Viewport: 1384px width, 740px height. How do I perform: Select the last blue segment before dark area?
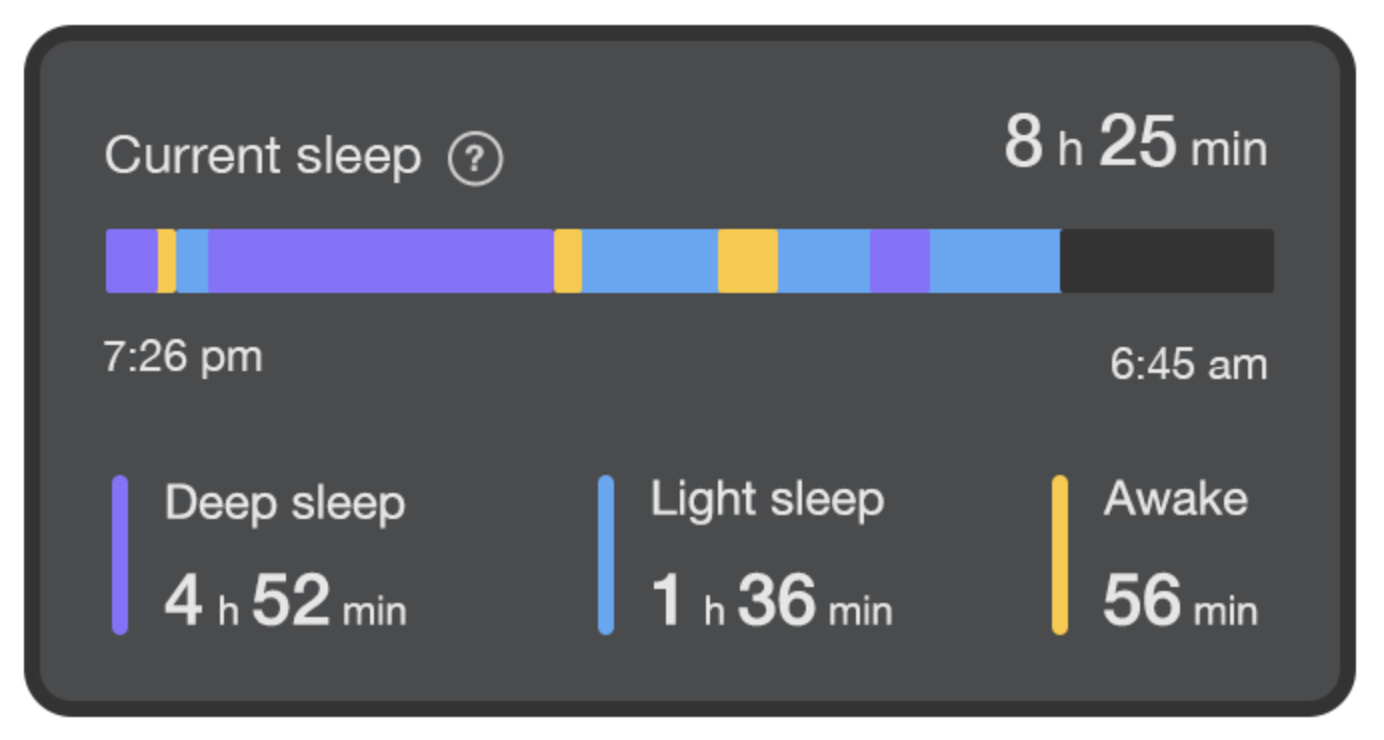click(995, 261)
